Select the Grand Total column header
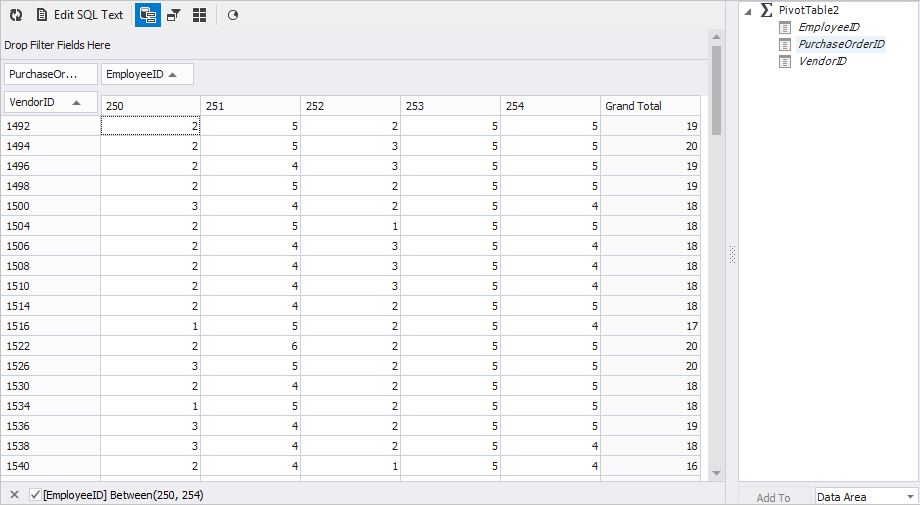Image resolution: width=920 pixels, height=505 pixels. click(650, 106)
